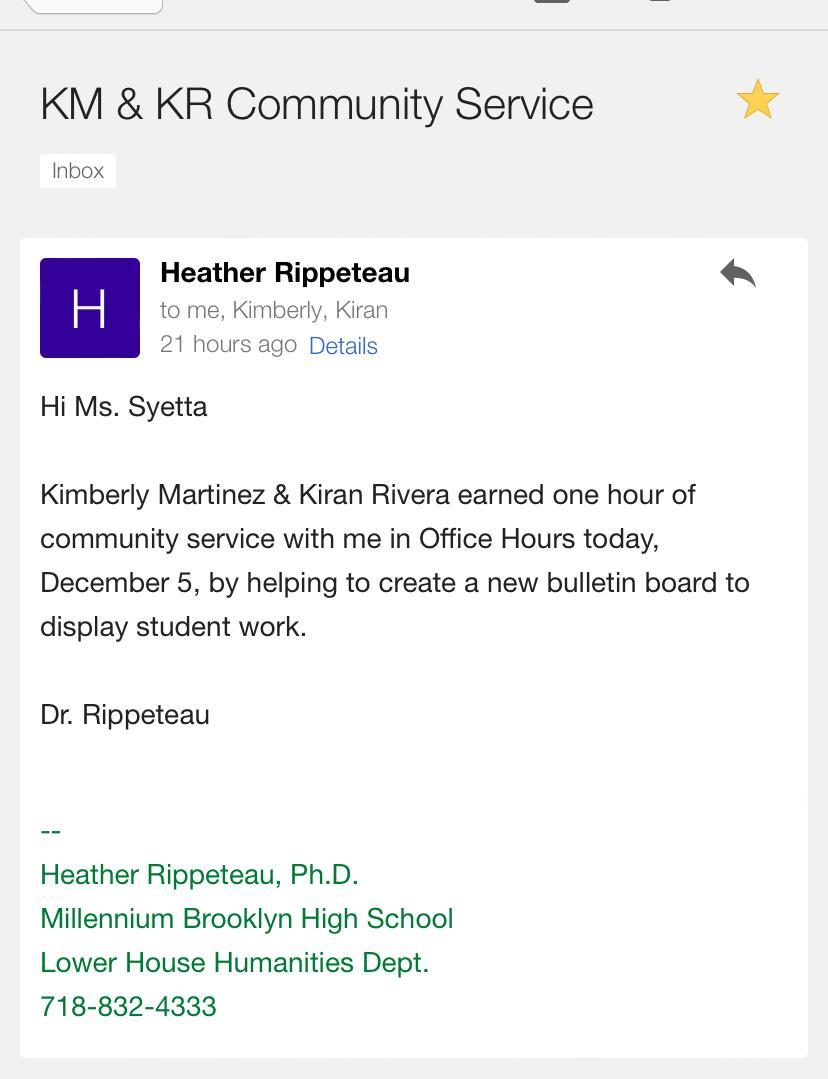Image resolution: width=828 pixels, height=1079 pixels.
Task: Call the phone number 718-832-4333
Action: click(x=128, y=1006)
